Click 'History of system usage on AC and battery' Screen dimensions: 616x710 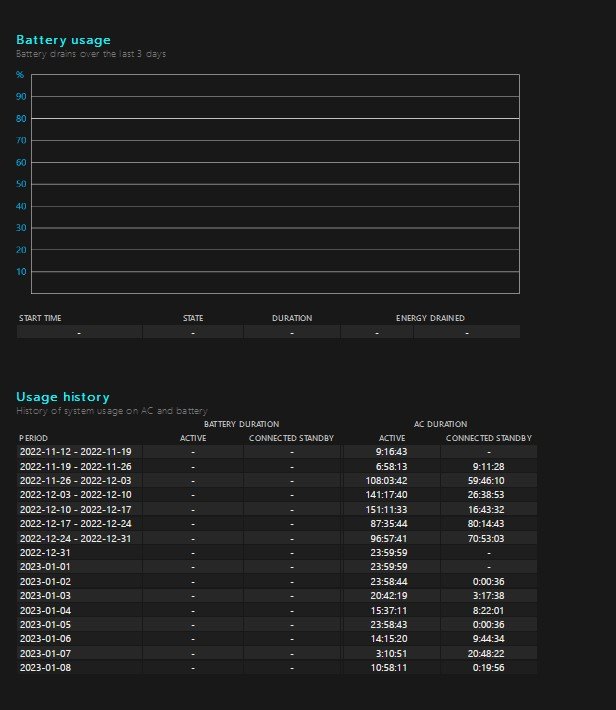tap(112, 411)
